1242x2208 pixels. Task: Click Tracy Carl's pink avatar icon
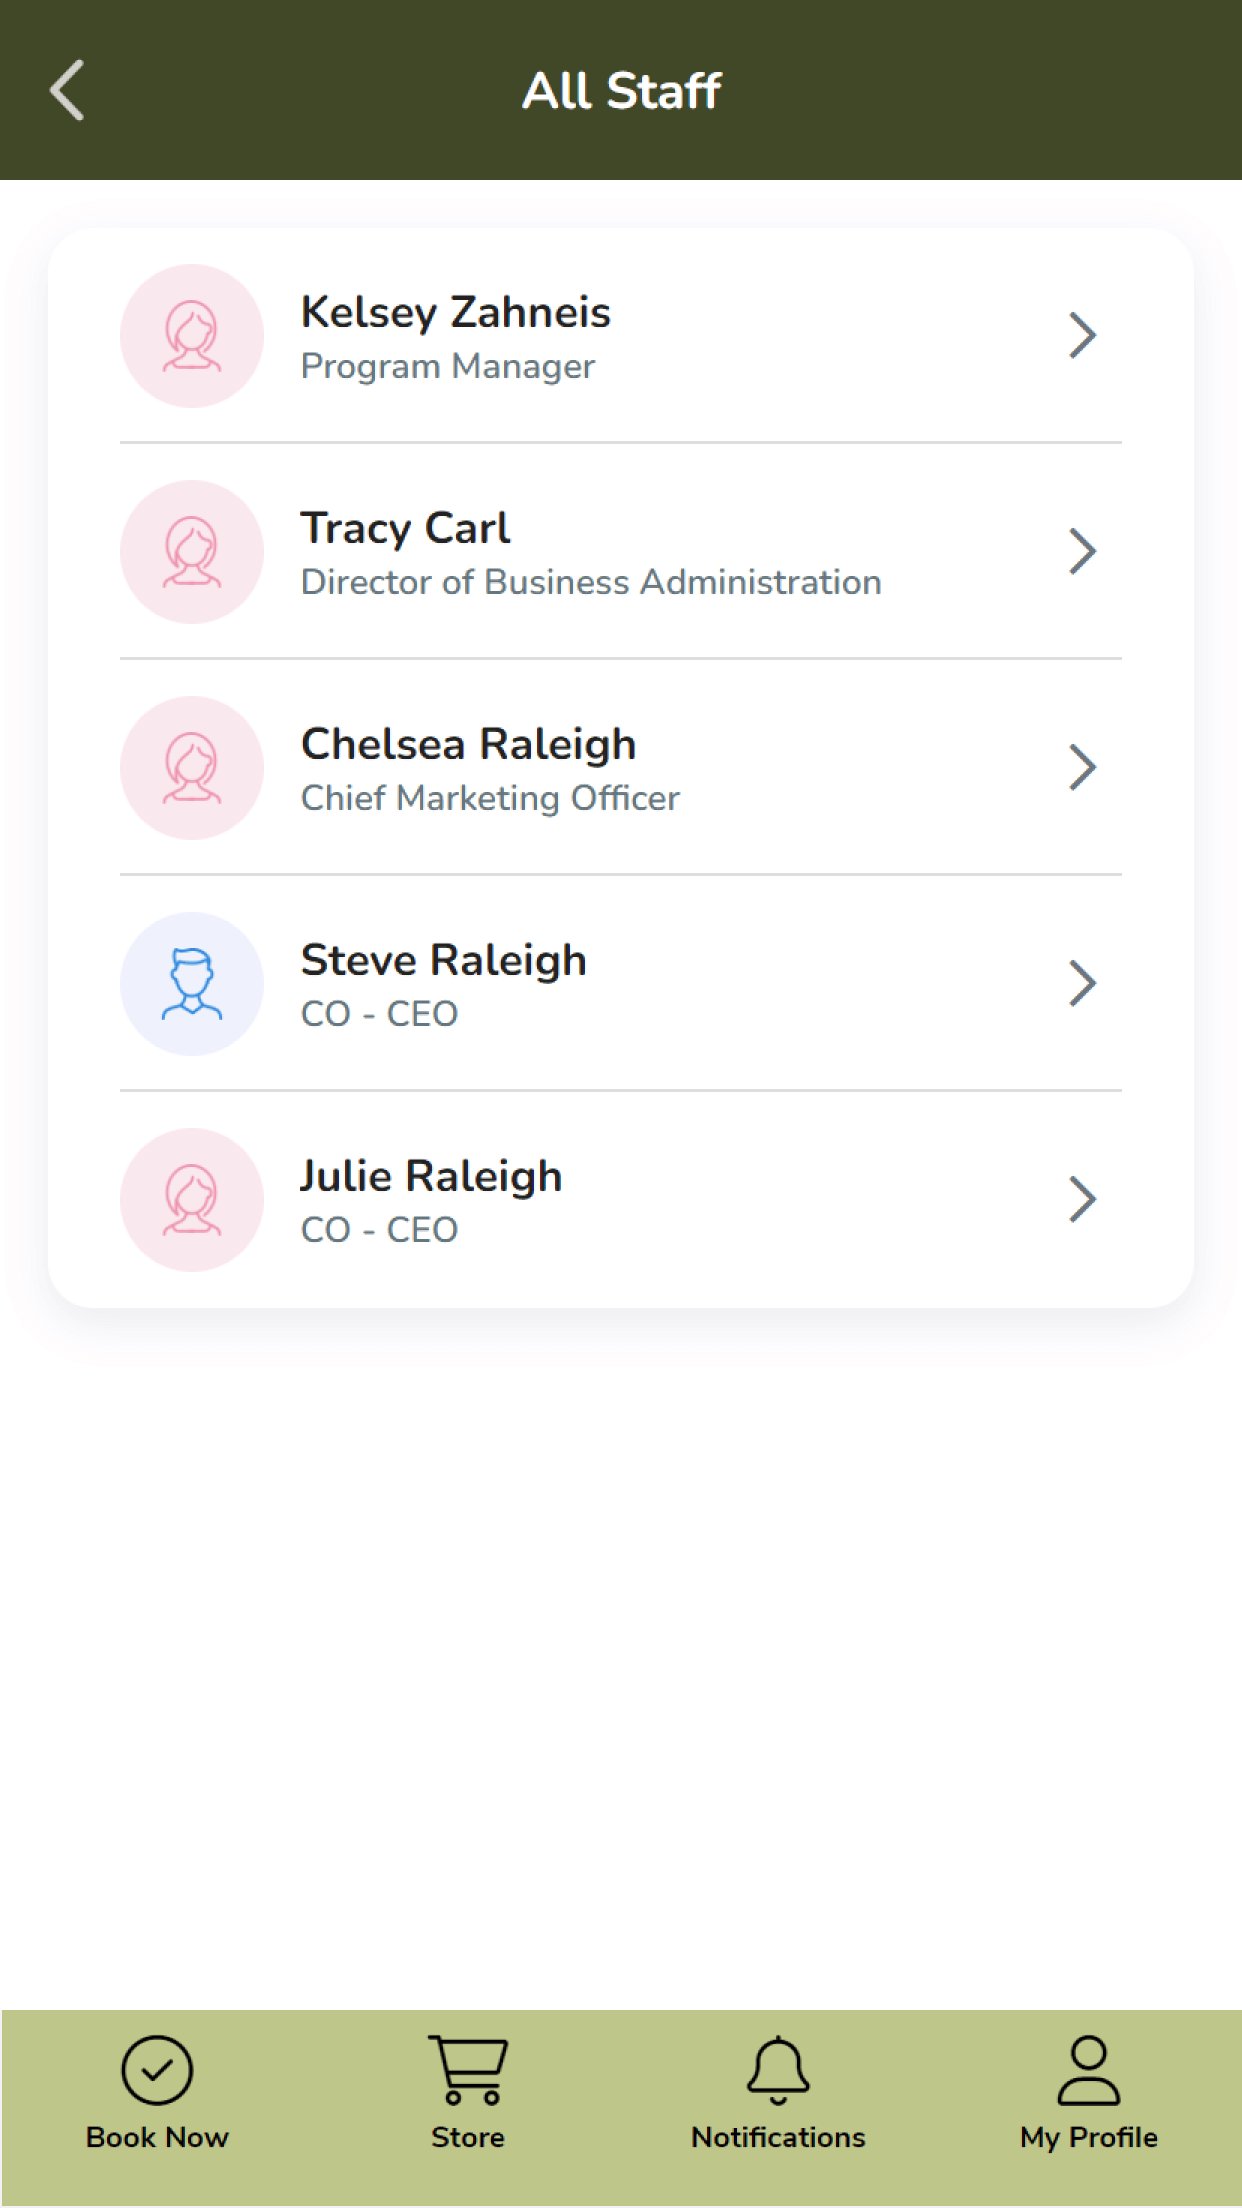pyautogui.click(x=192, y=552)
